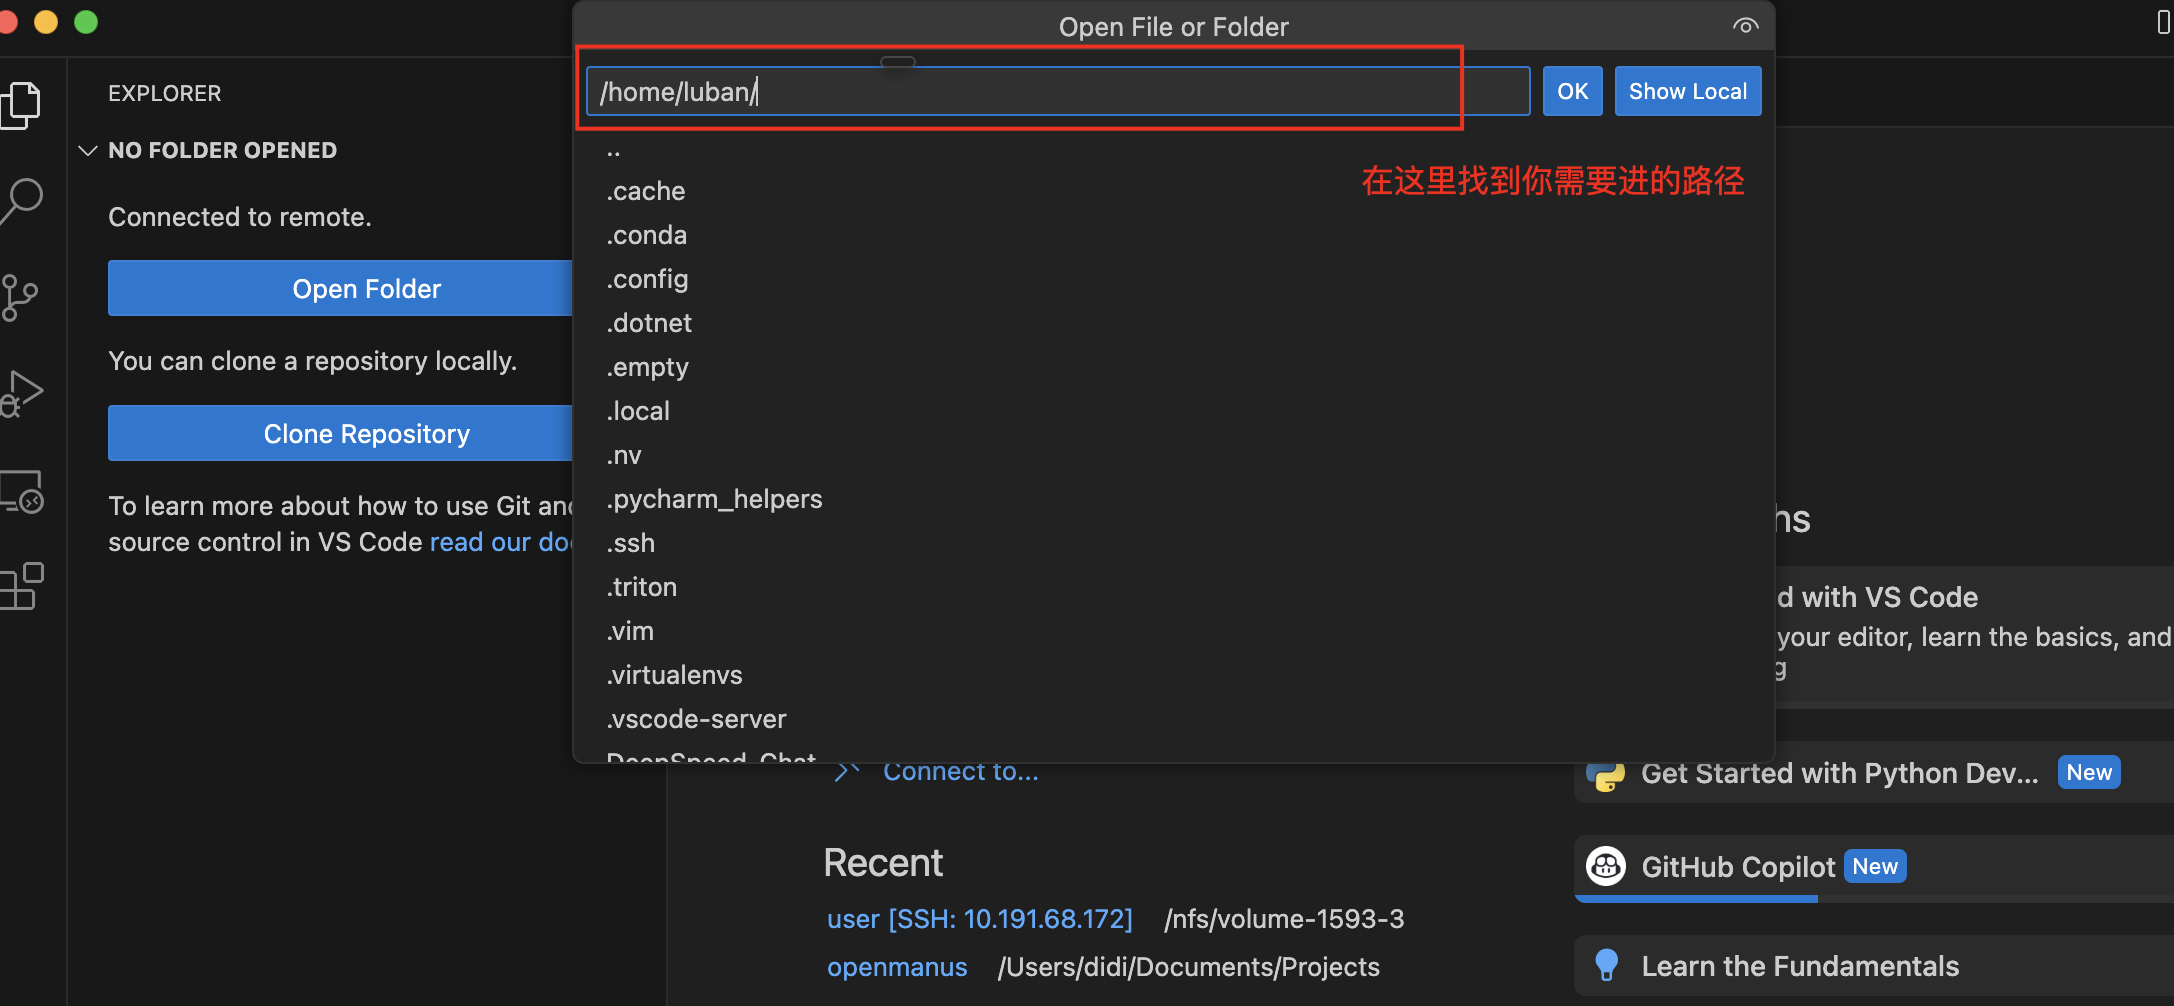Click the green maximize window button

(86, 22)
